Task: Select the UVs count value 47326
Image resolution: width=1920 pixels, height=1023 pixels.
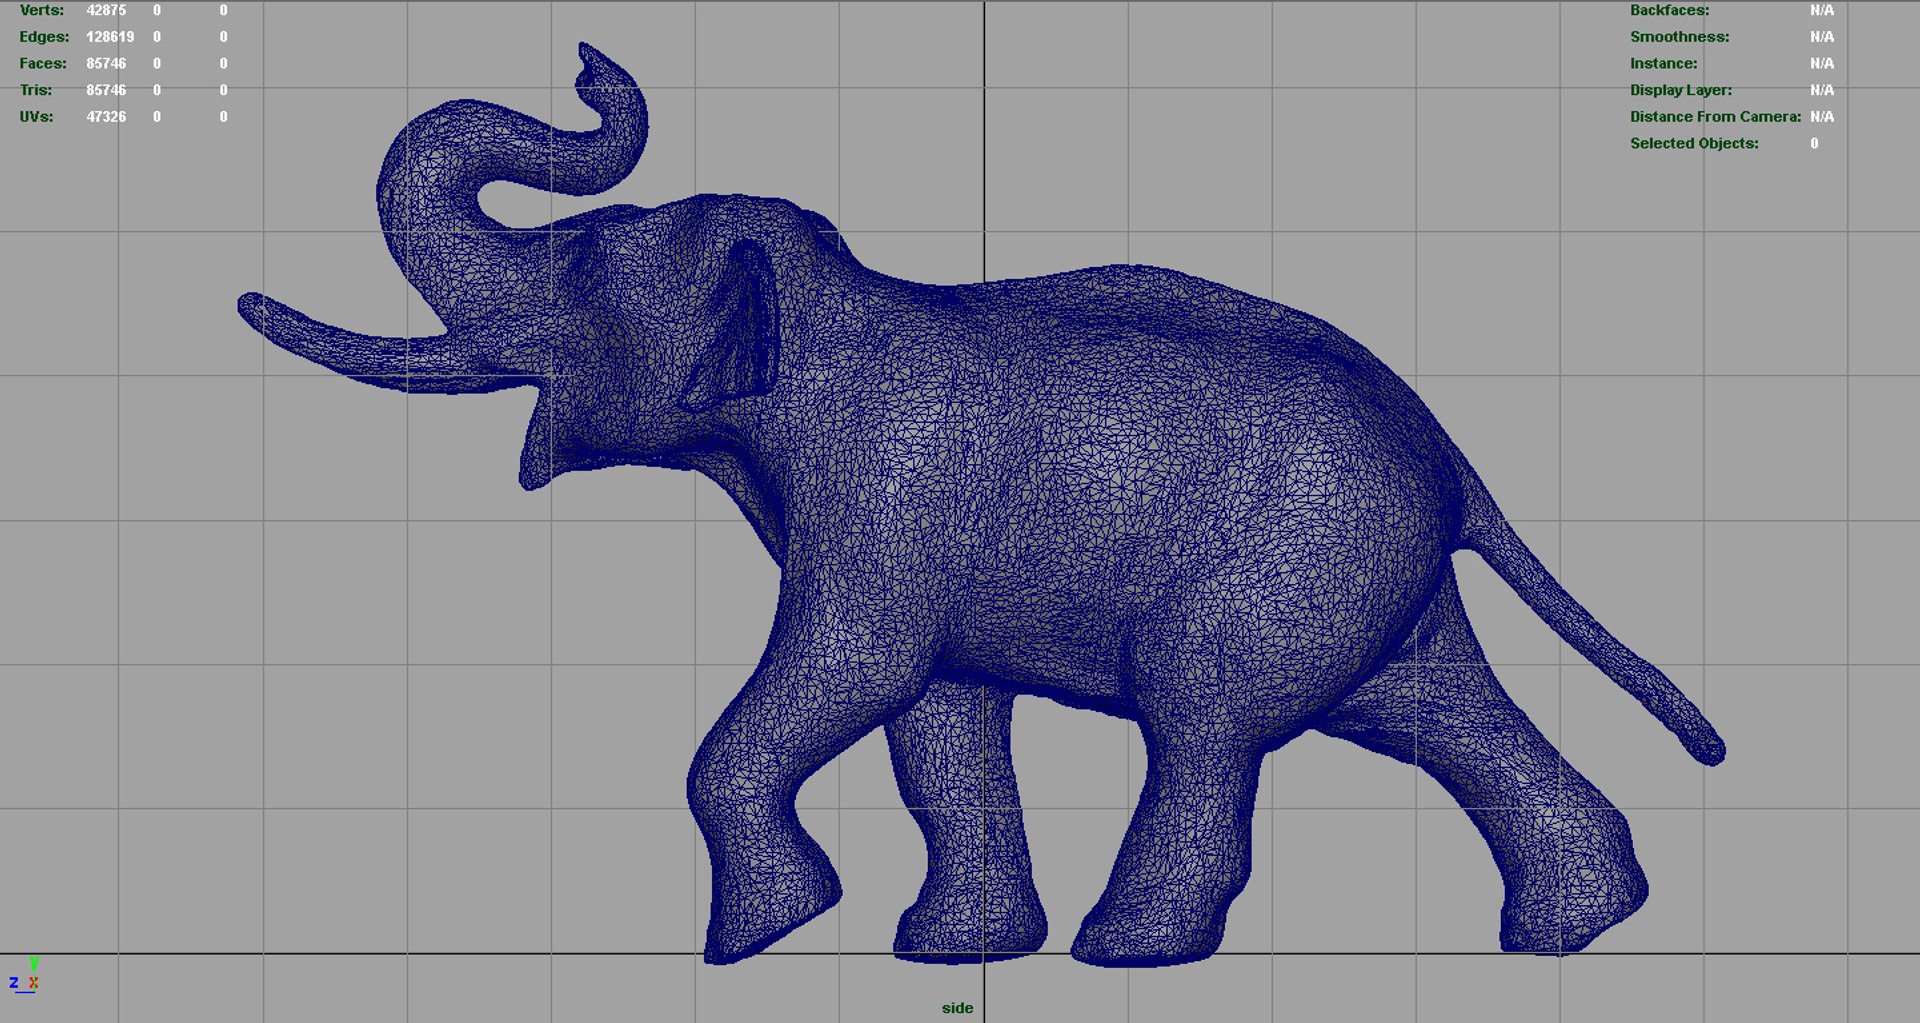Action: [106, 117]
